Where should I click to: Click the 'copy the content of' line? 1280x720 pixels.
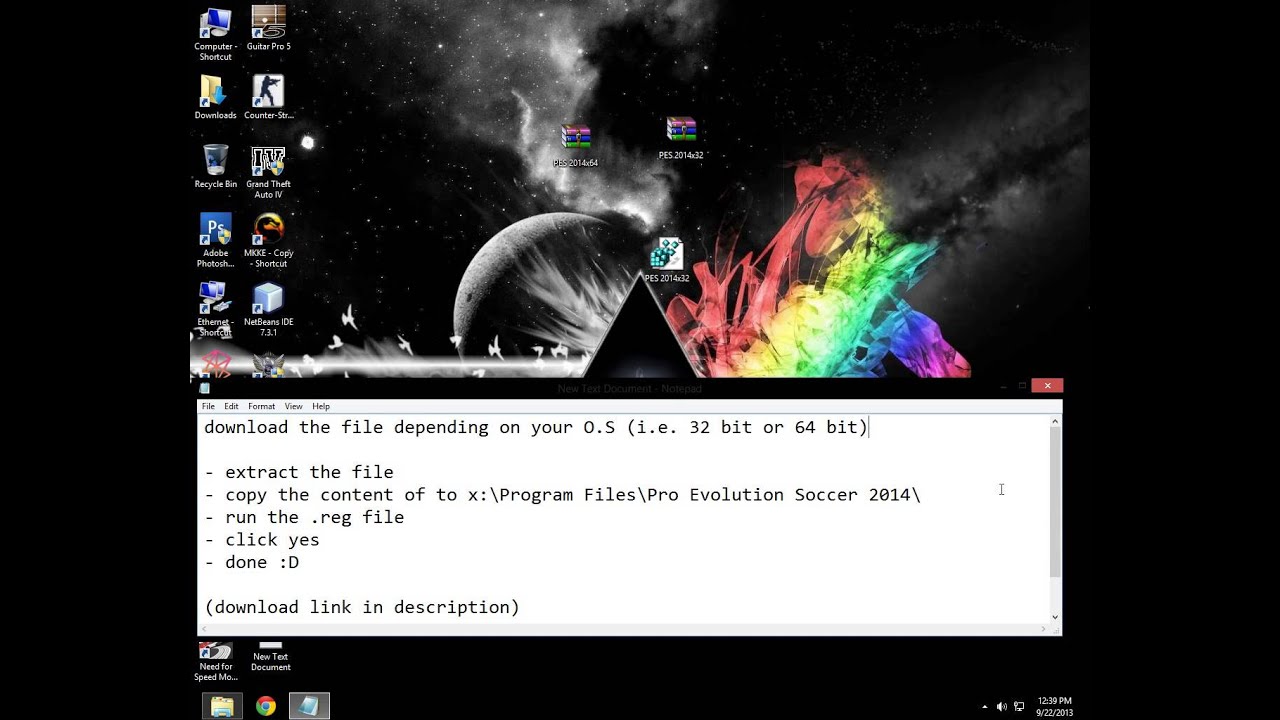click(562, 494)
